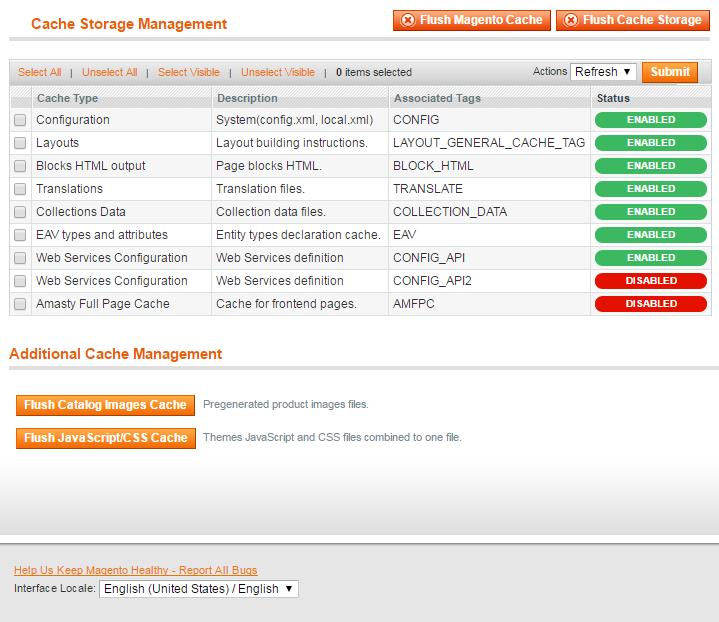The width and height of the screenshot is (719, 622).
Task: Click the Page blocks HTML description
Action: (x=269, y=166)
